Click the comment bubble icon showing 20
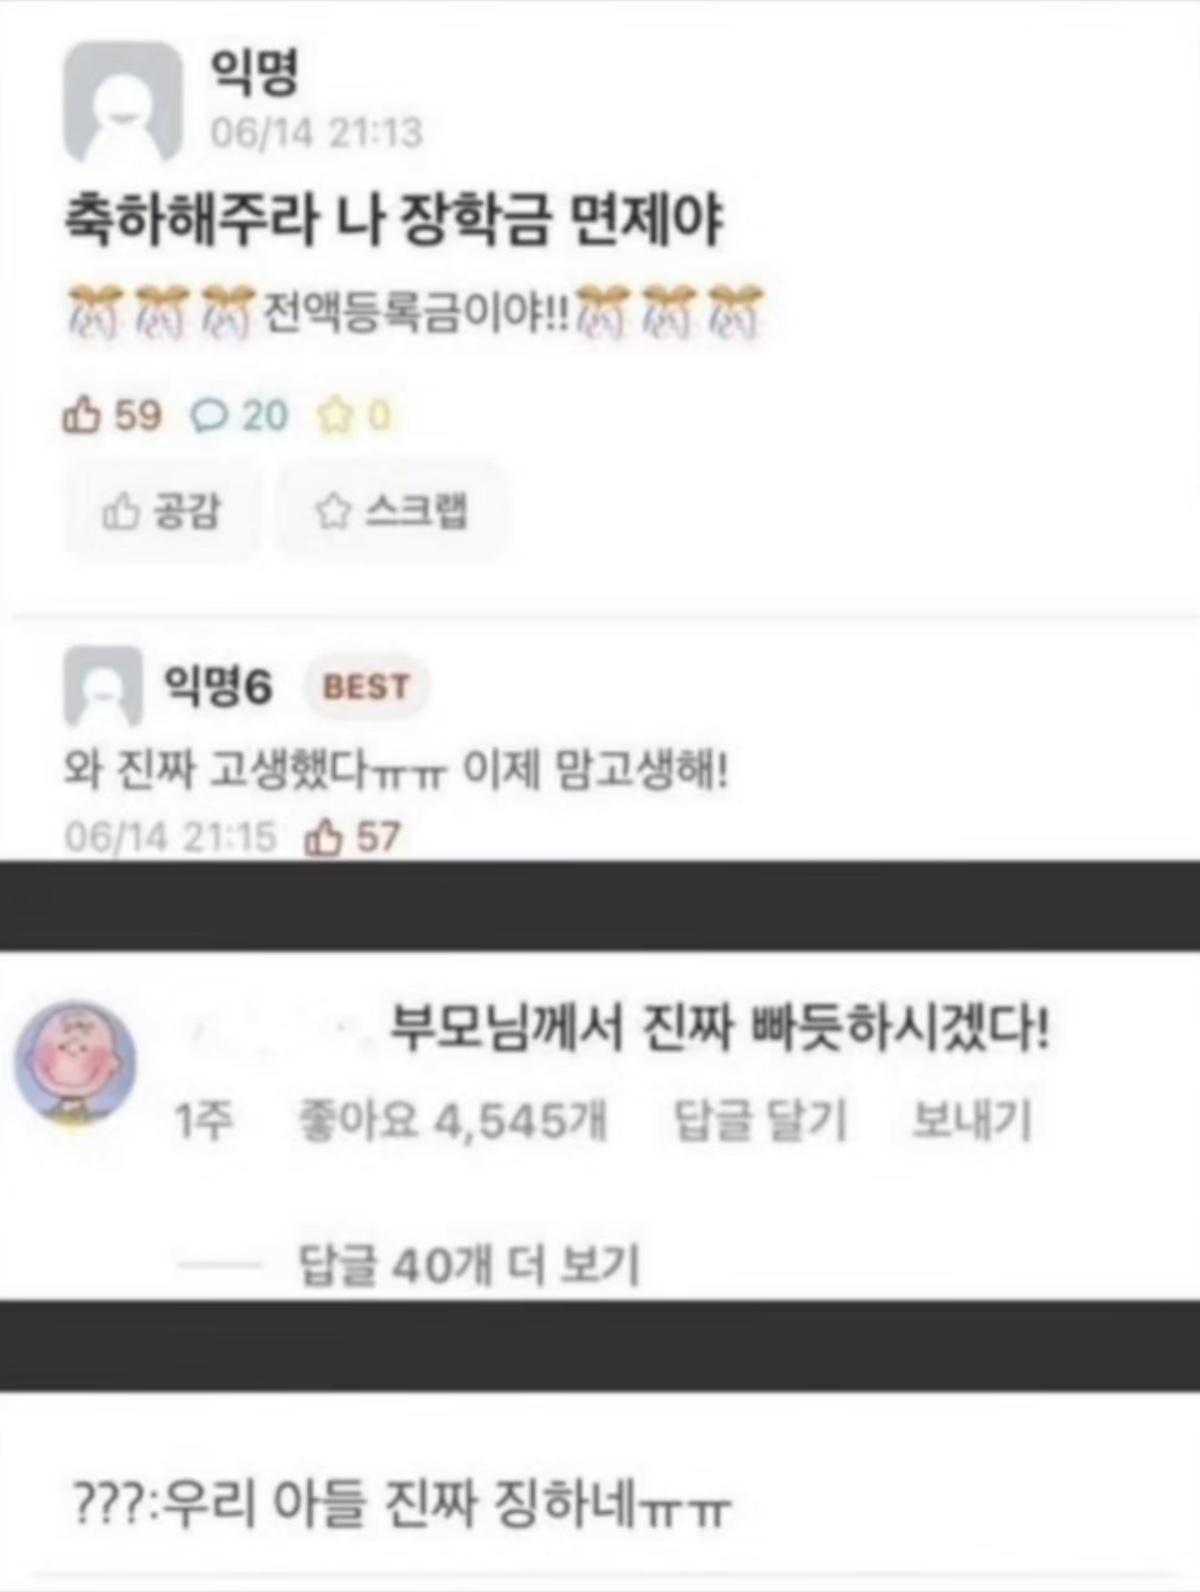This screenshot has height=1592, width=1200. [209, 415]
